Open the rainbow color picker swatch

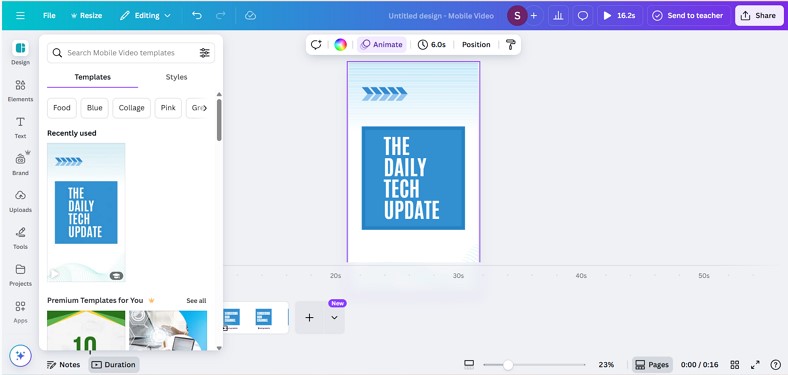340,45
